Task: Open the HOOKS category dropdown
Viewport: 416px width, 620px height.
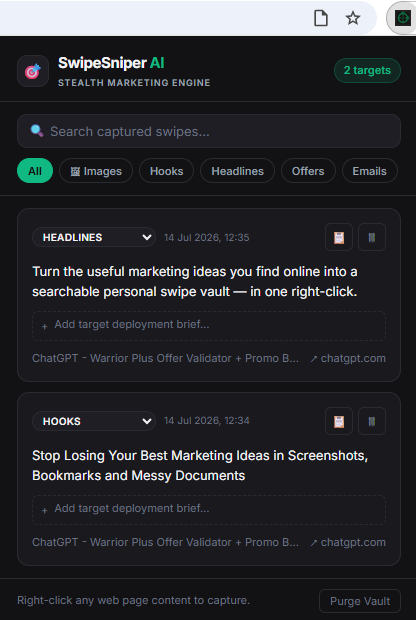Action: pos(94,421)
